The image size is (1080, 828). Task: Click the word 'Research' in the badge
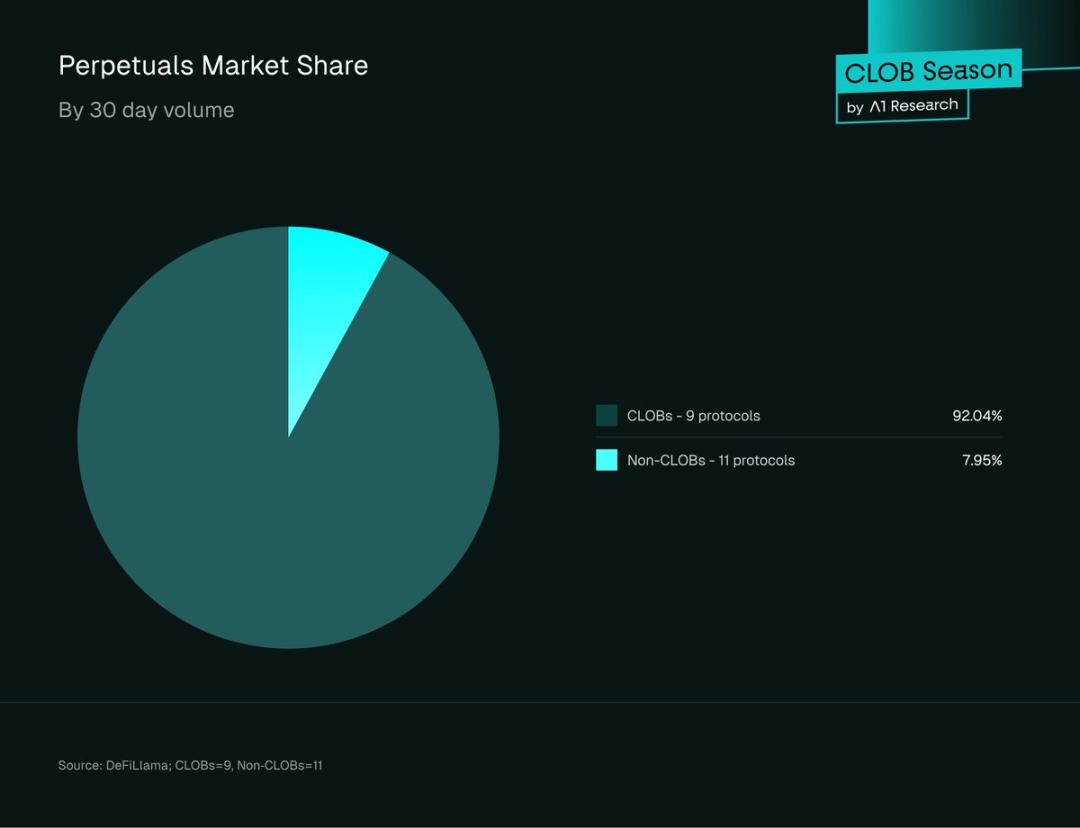tap(924, 105)
